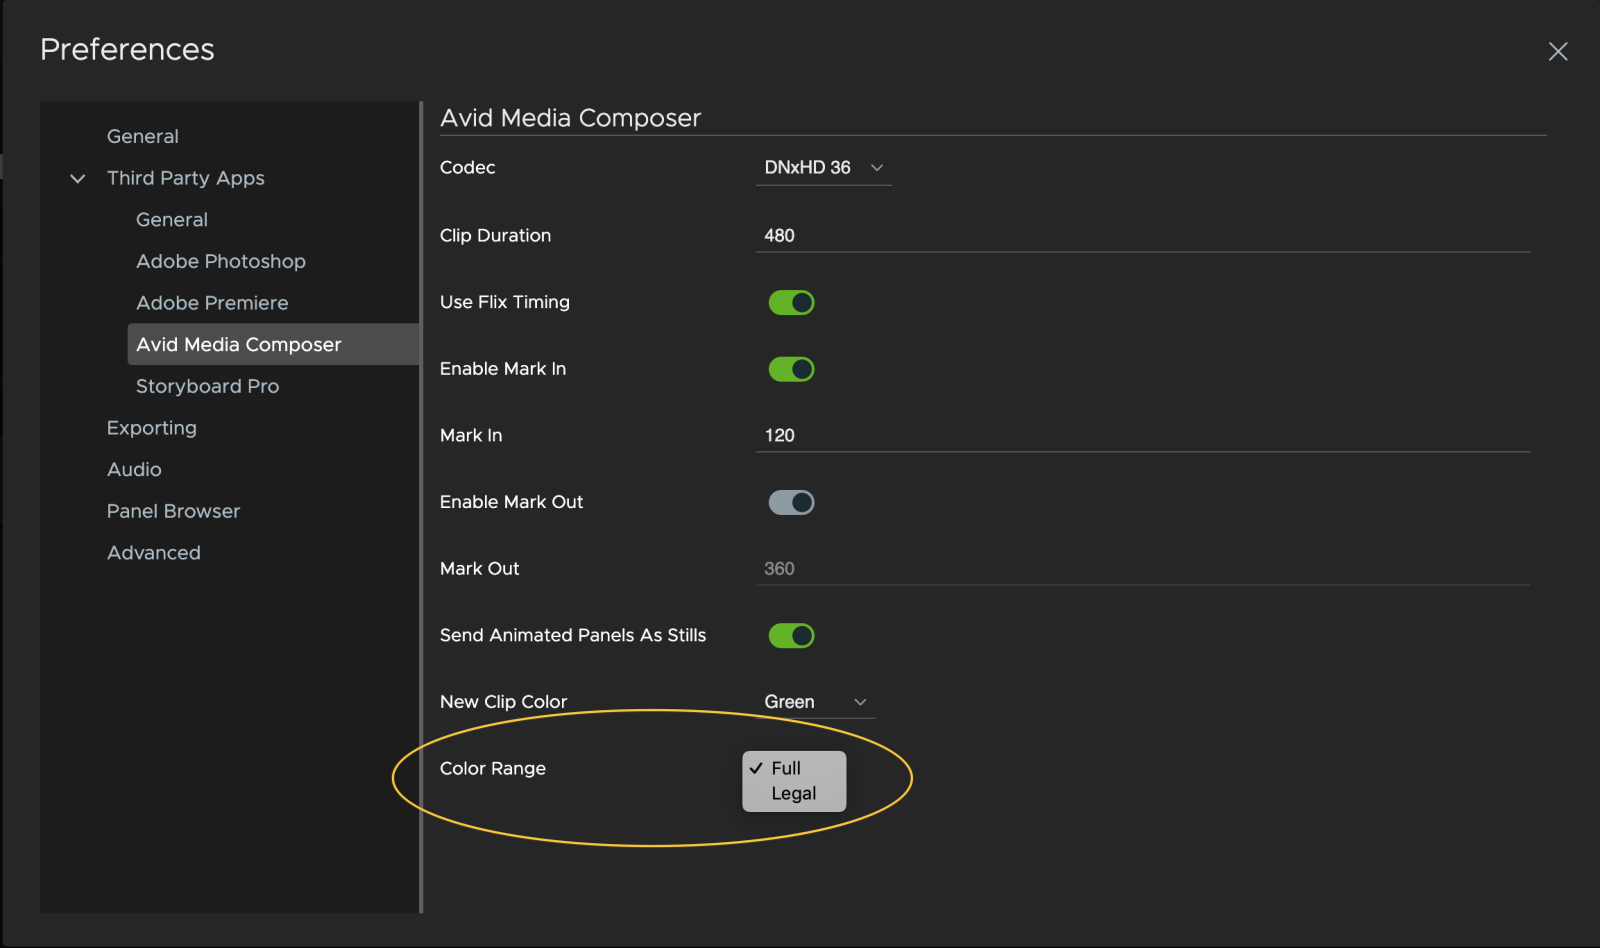This screenshot has width=1600, height=948.
Task: Select Adobe Premiere in sidebar
Action: tap(212, 303)
